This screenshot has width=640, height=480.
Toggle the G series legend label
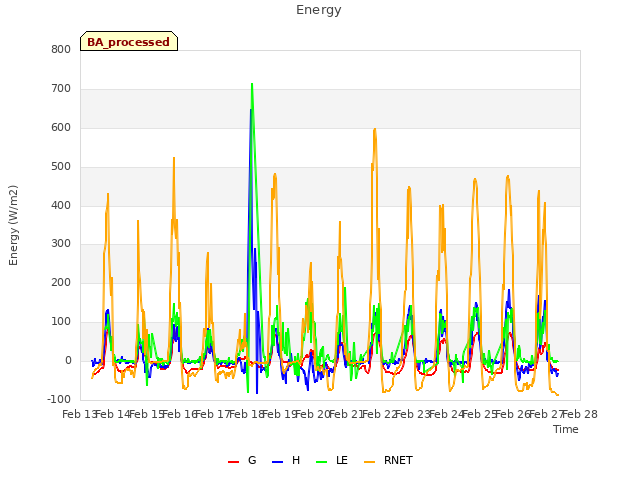click(x=252, y=460)
